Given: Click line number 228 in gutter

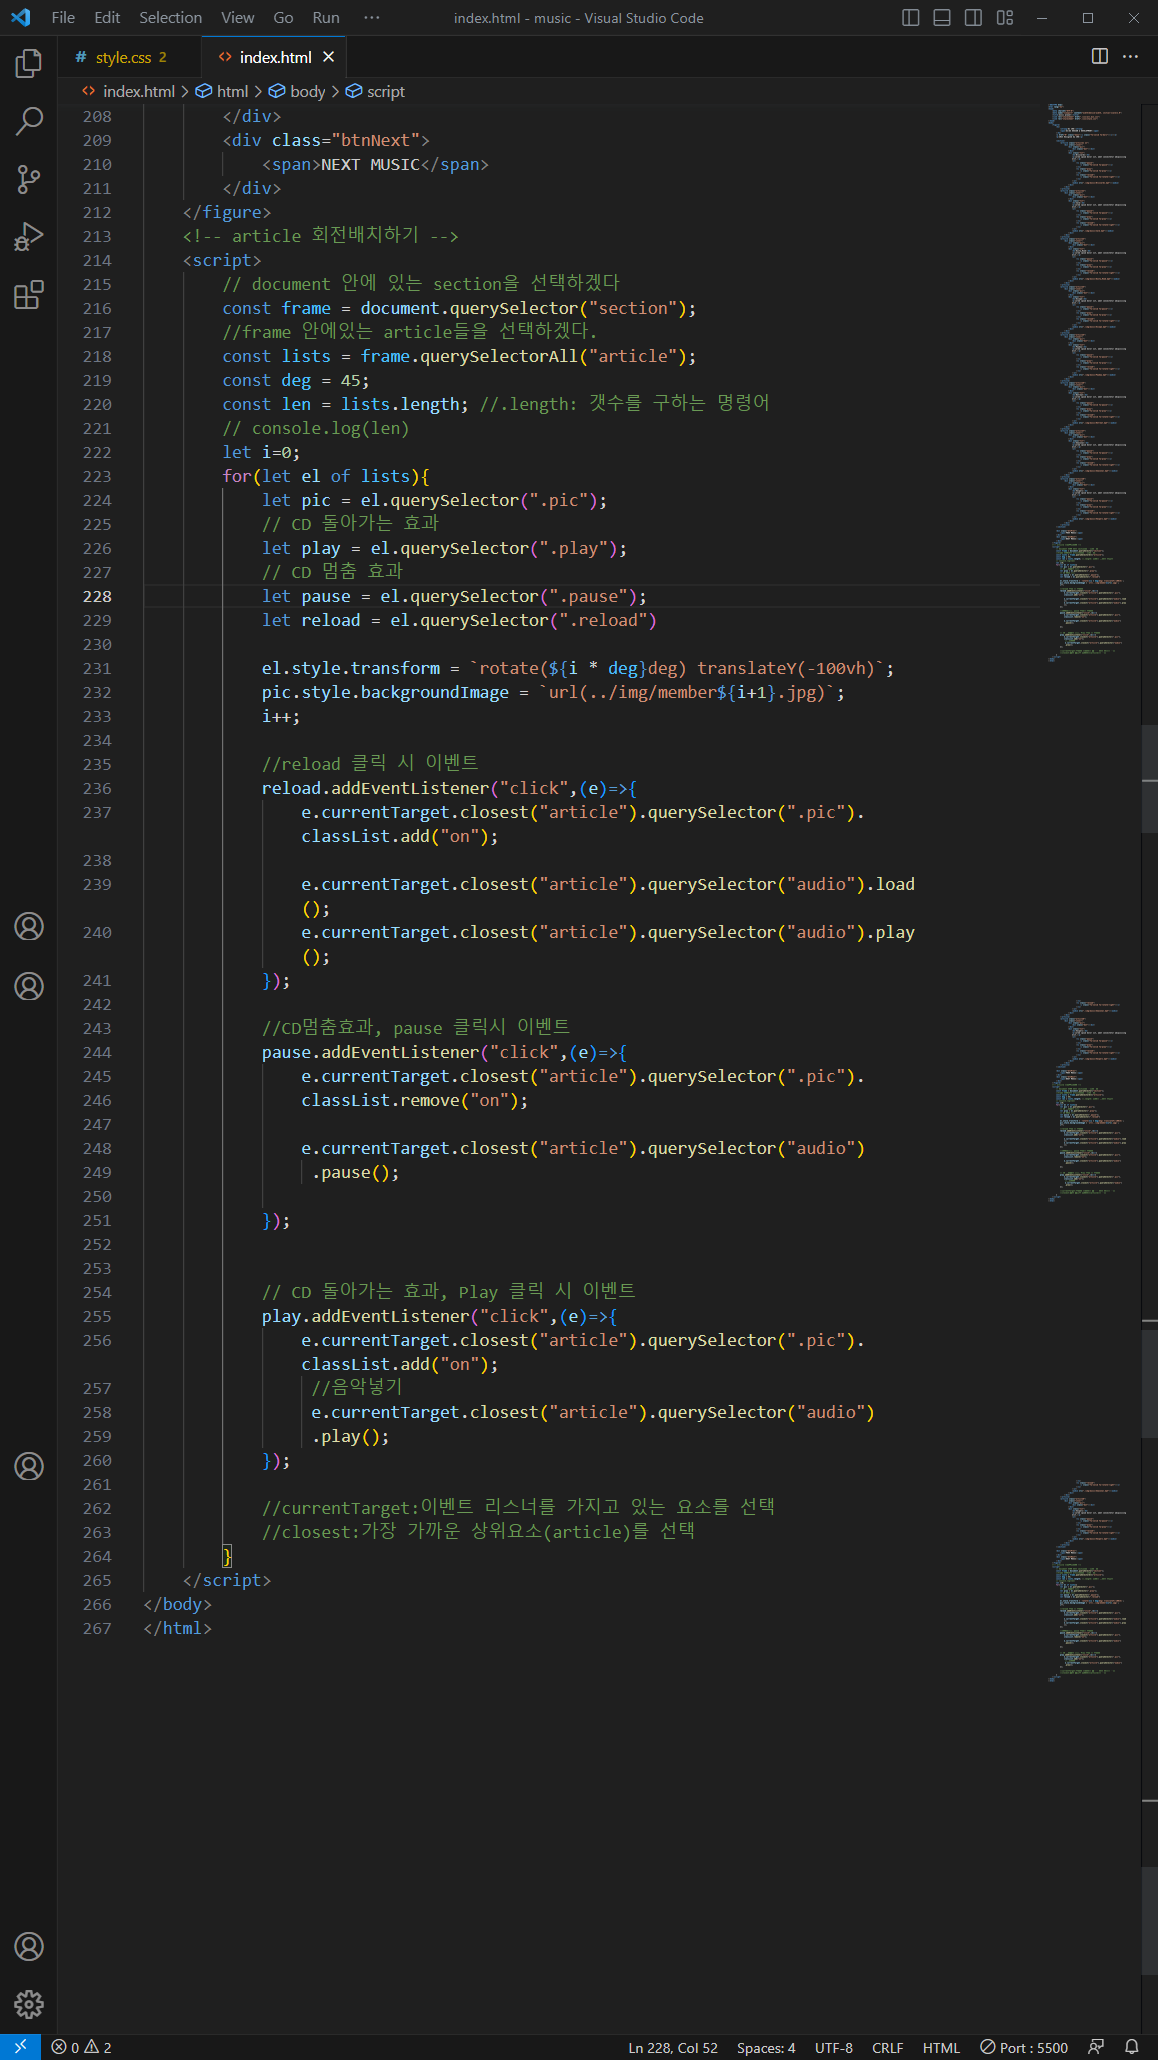Looking at the screenshot, I should [97, 596].
